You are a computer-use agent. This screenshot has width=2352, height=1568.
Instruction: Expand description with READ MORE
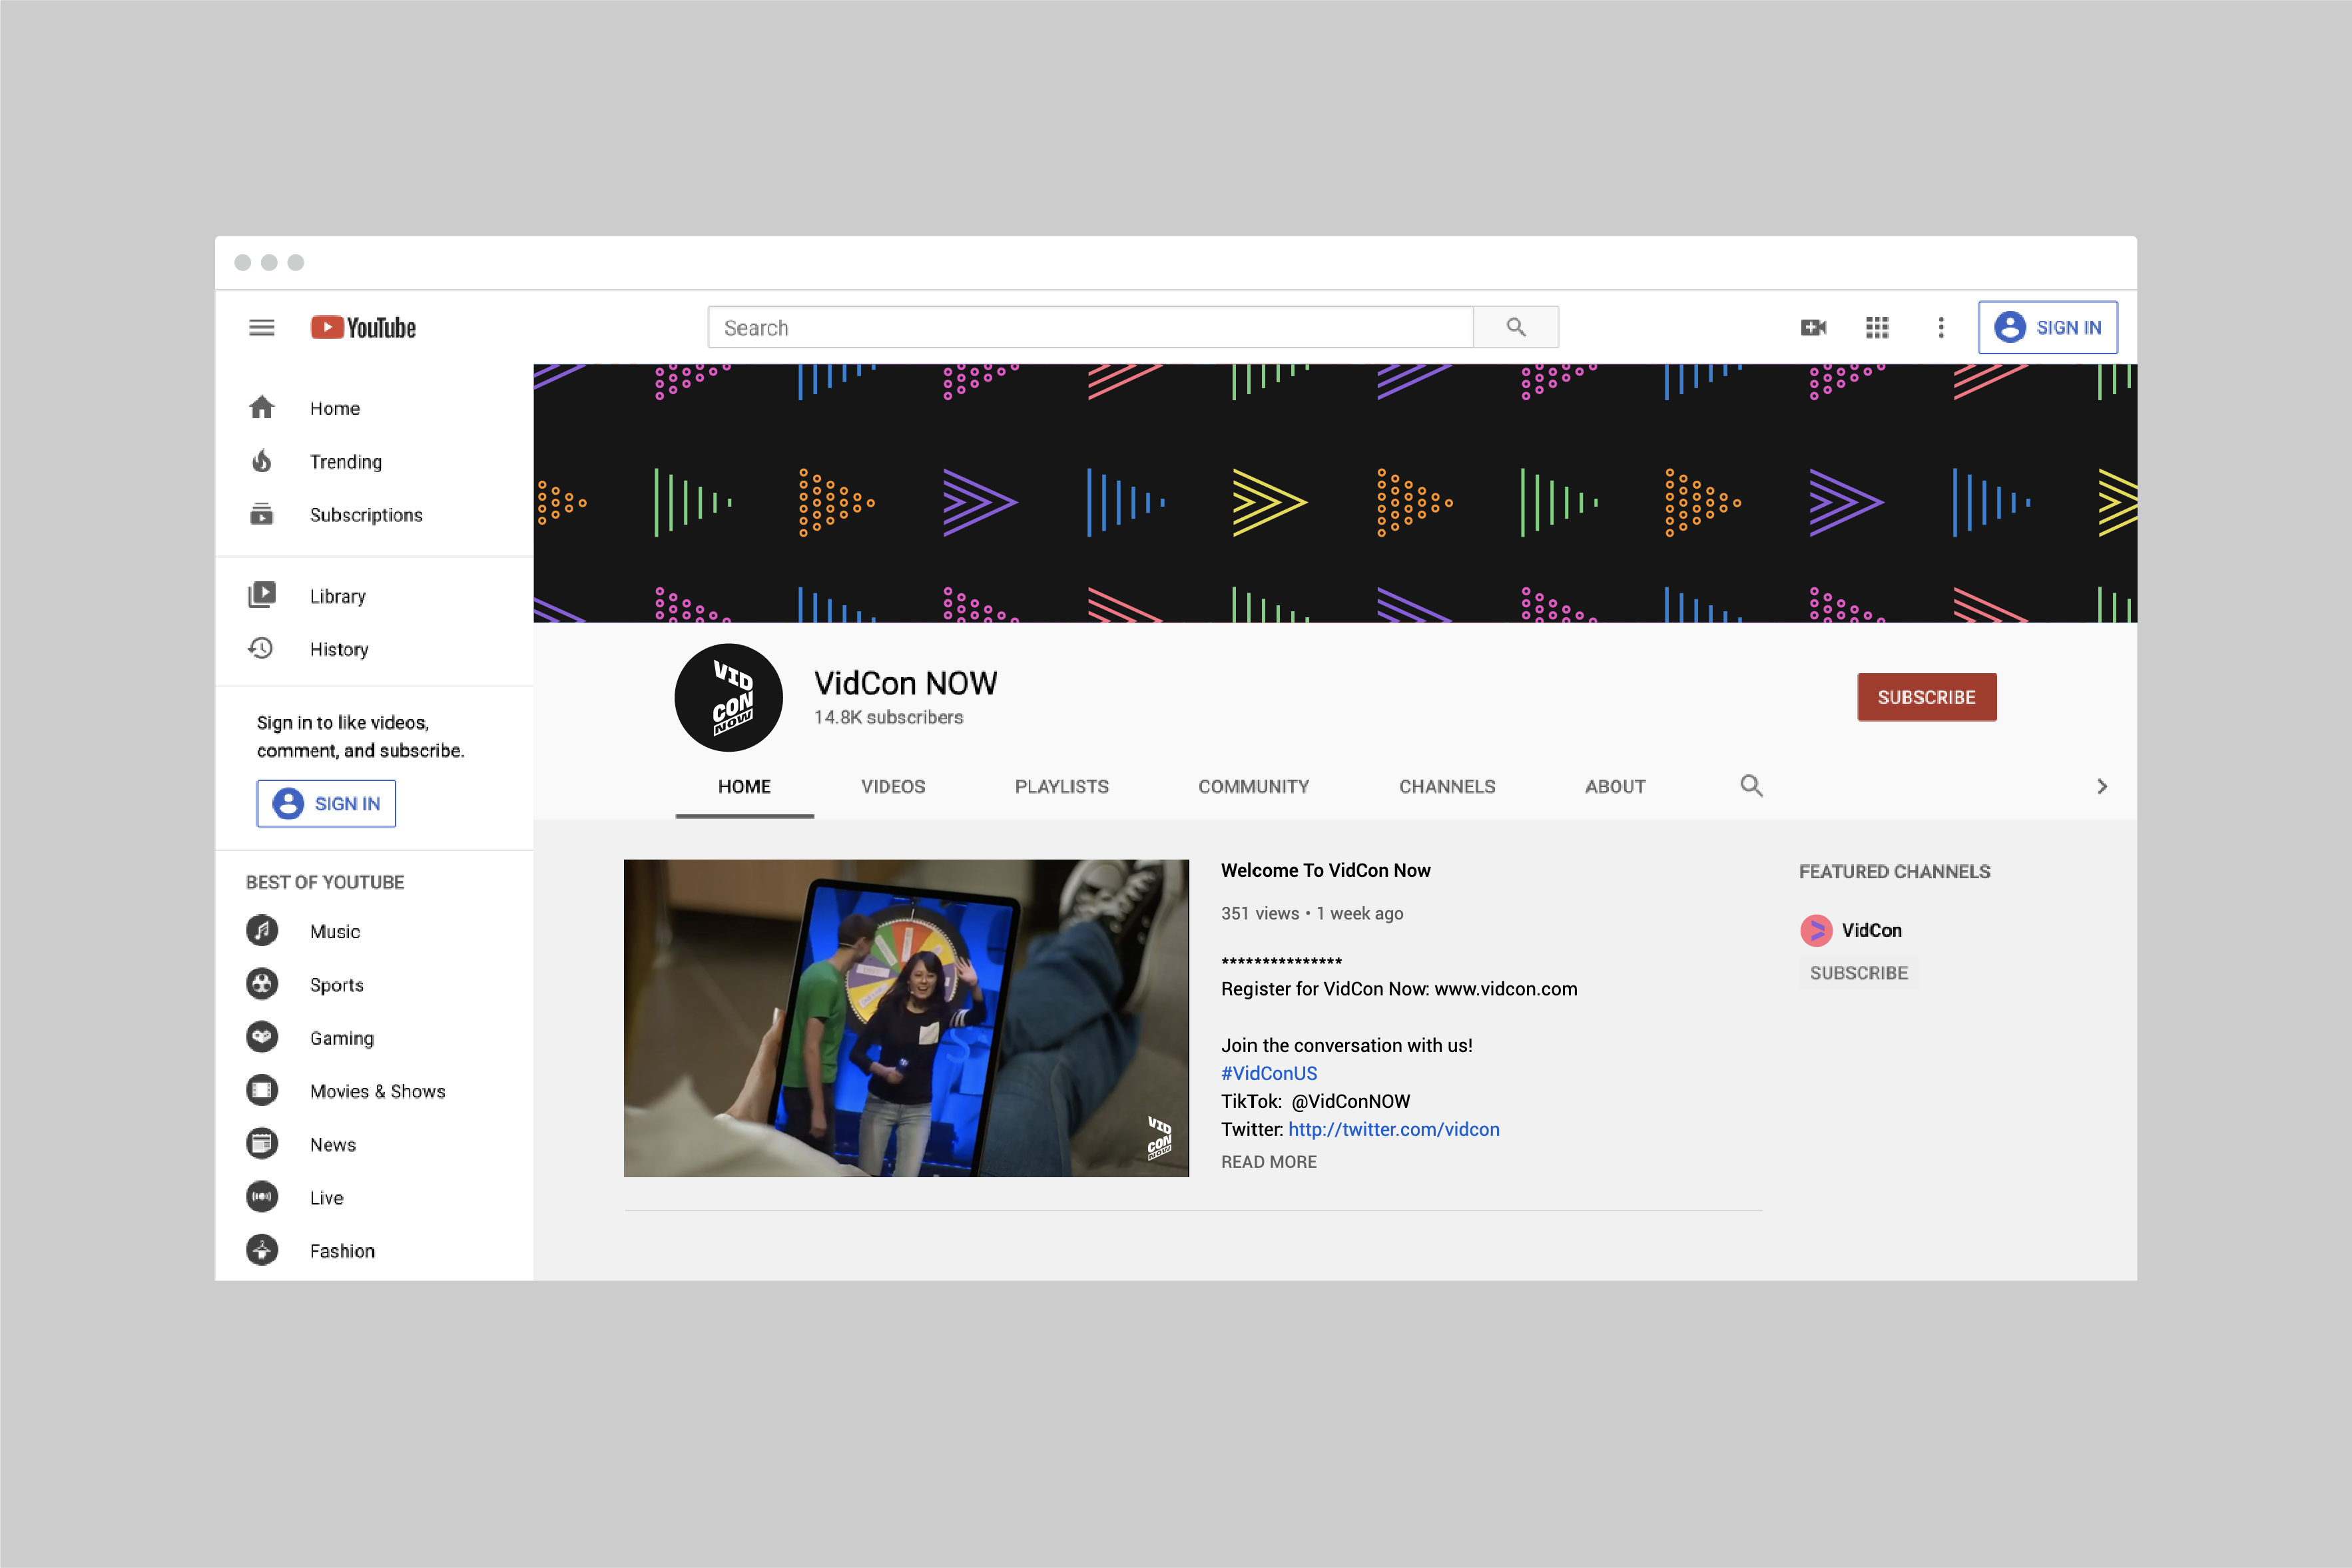click(x=1268, y=1161)
